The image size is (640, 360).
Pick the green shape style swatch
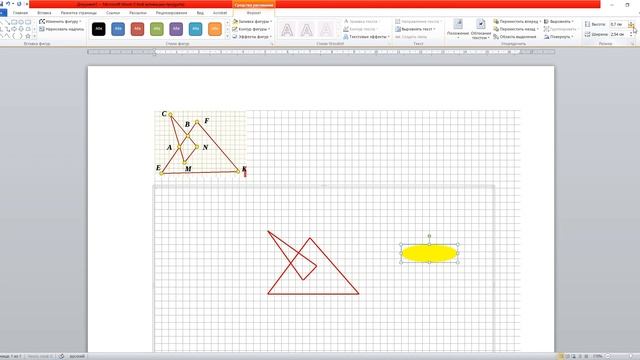pyautogui.click(x=157, y=29)
